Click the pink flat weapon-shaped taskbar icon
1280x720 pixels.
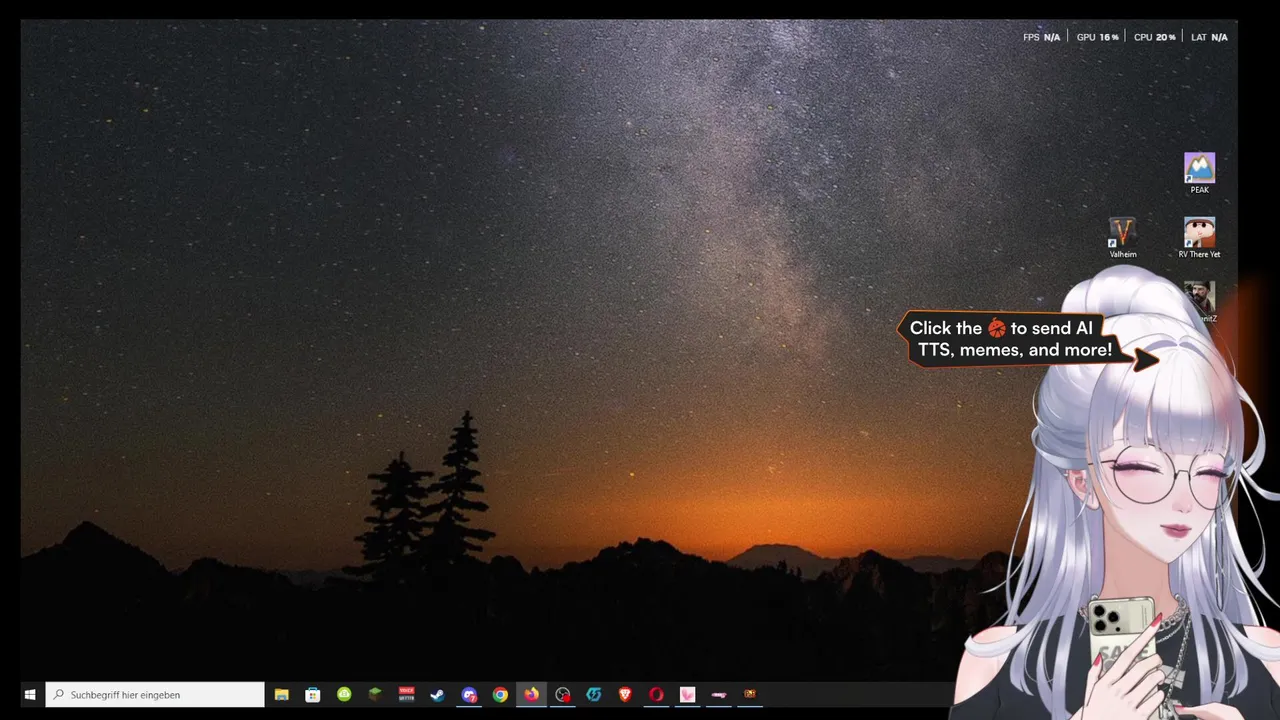point(718,694)
